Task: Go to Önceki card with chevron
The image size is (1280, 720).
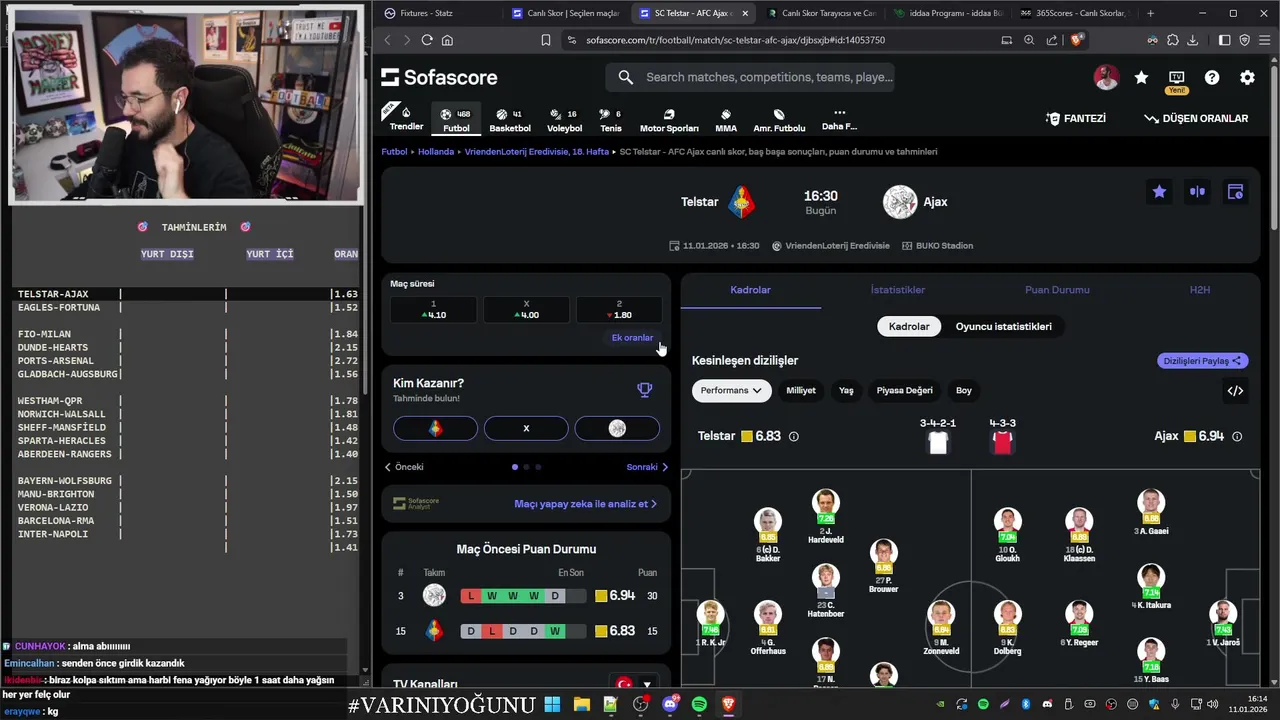Action: [x=404, y=467]
